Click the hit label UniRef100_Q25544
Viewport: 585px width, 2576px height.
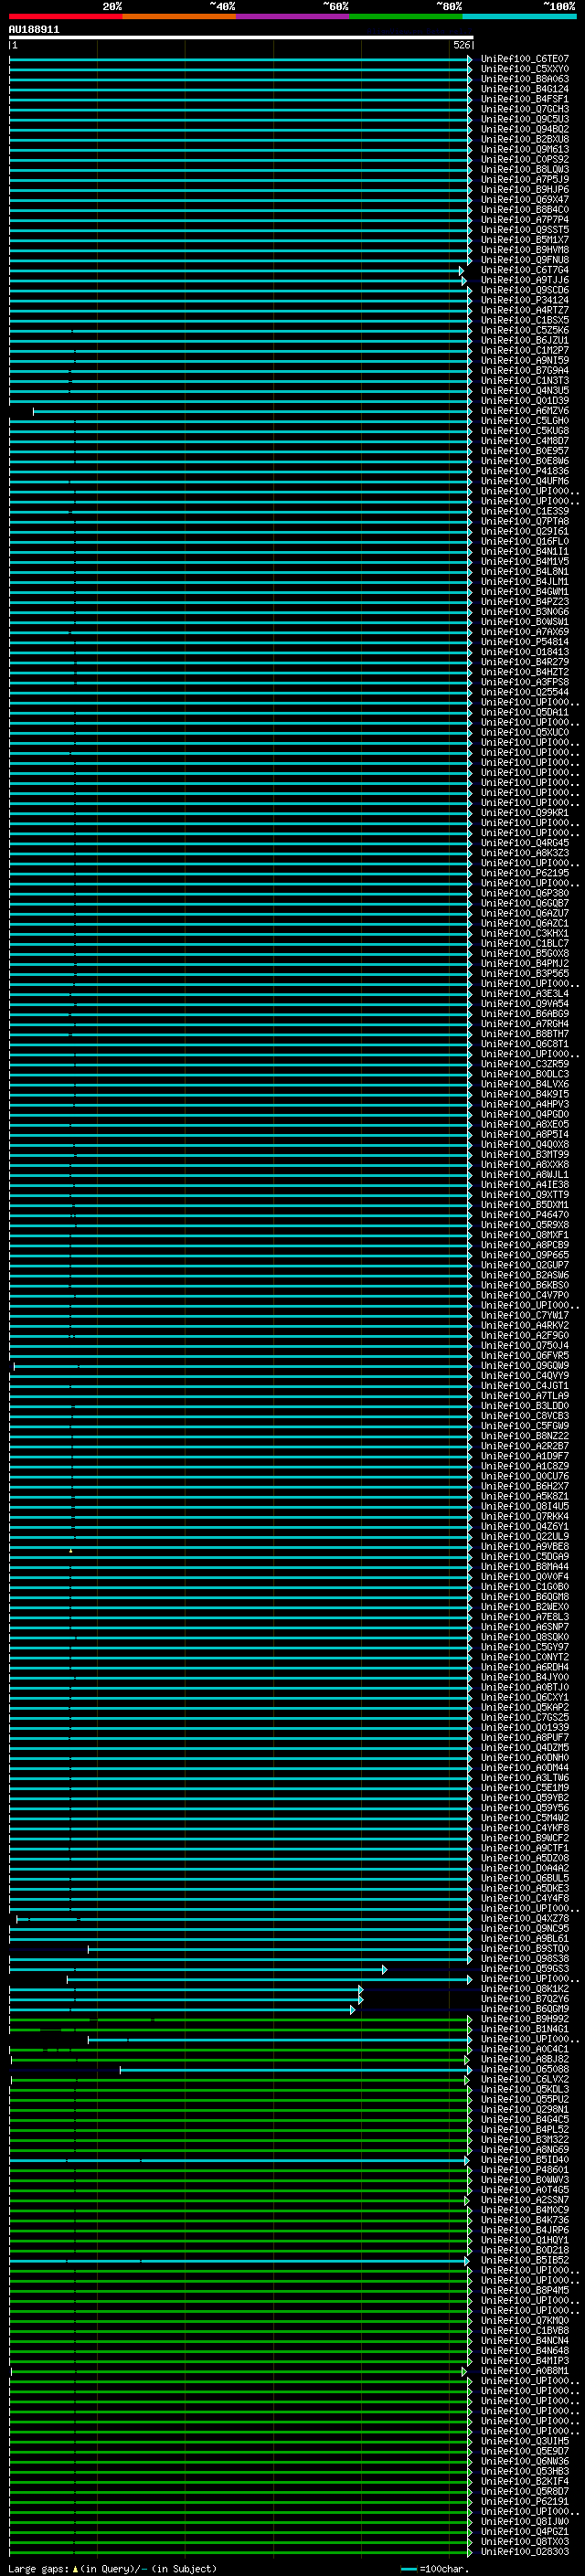click(x=524, y=692)
